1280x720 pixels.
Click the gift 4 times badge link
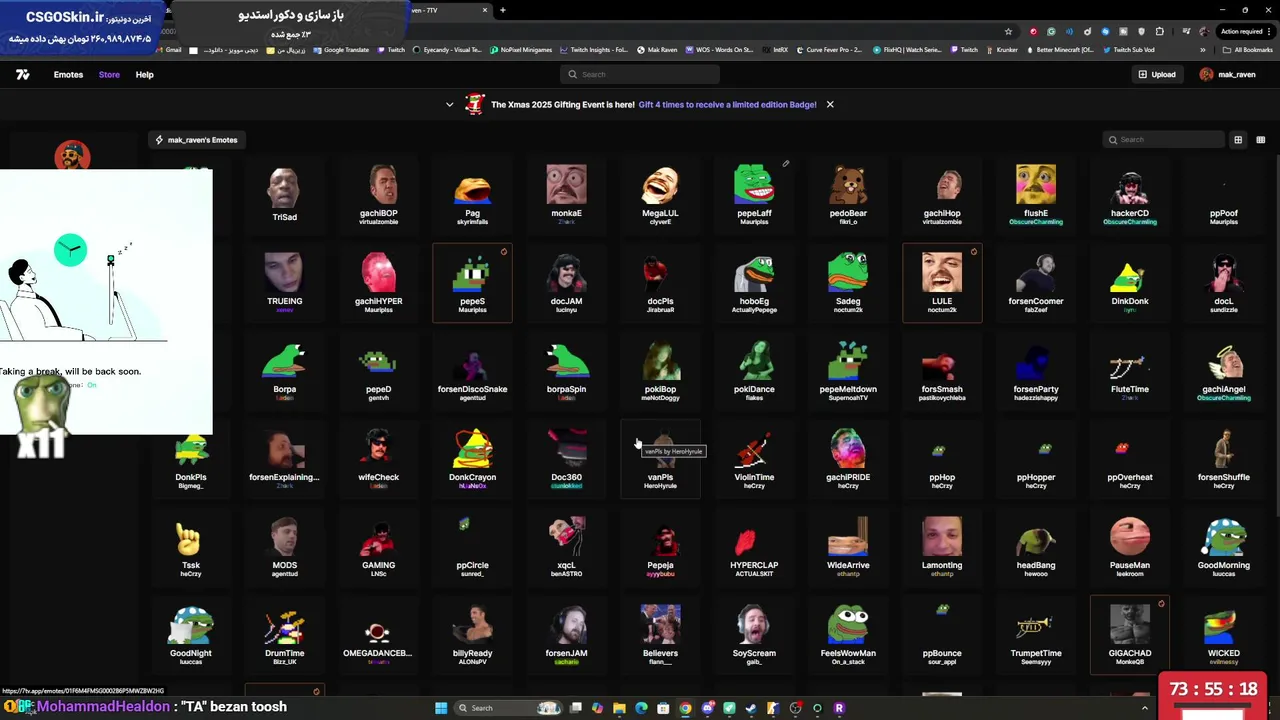point(727,104)
